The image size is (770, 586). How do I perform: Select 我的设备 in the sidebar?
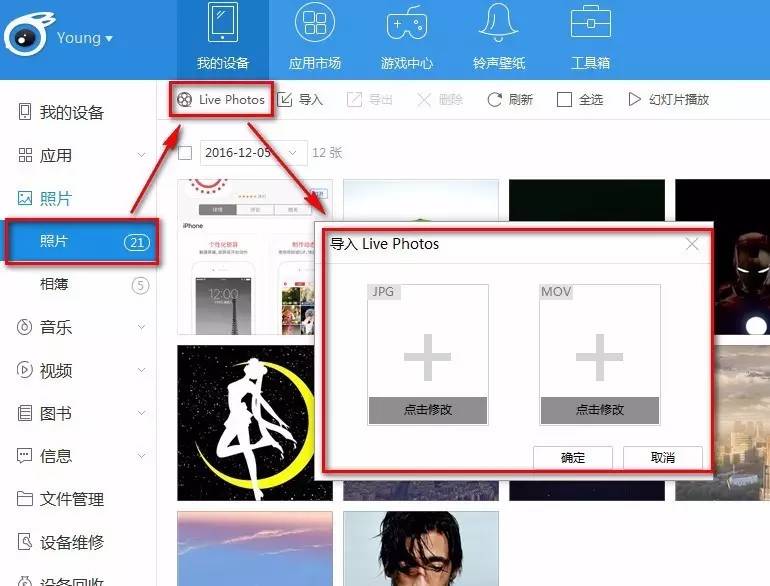click(61, 112)
